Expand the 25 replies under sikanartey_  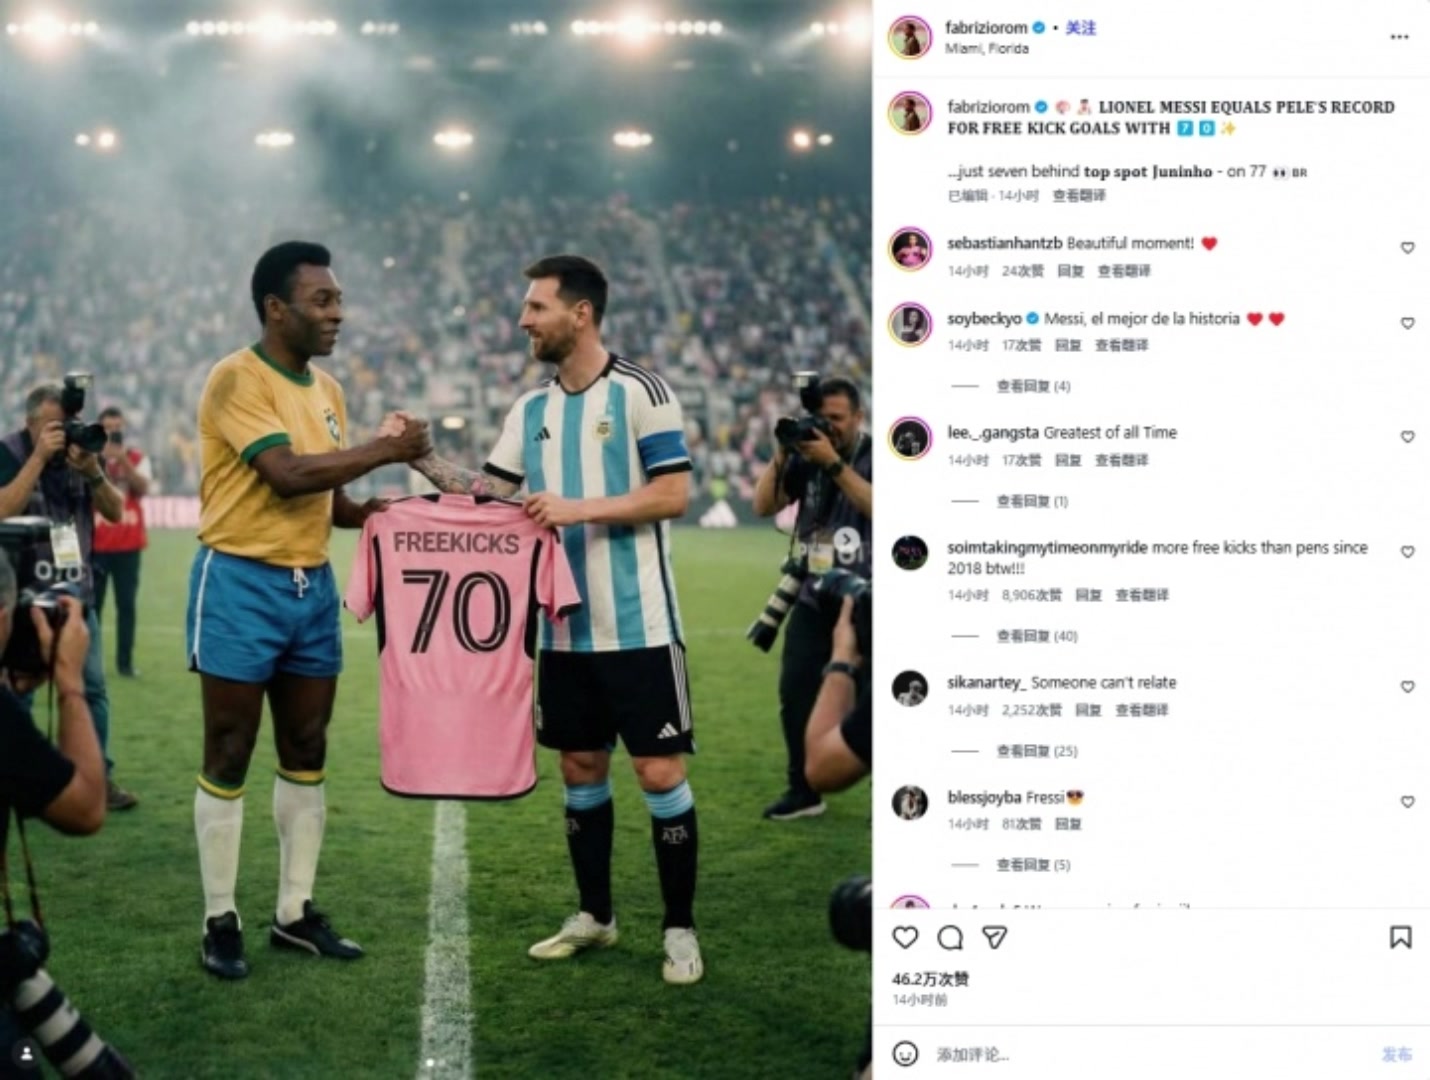pyautogui.click(x=1037, y=751)
